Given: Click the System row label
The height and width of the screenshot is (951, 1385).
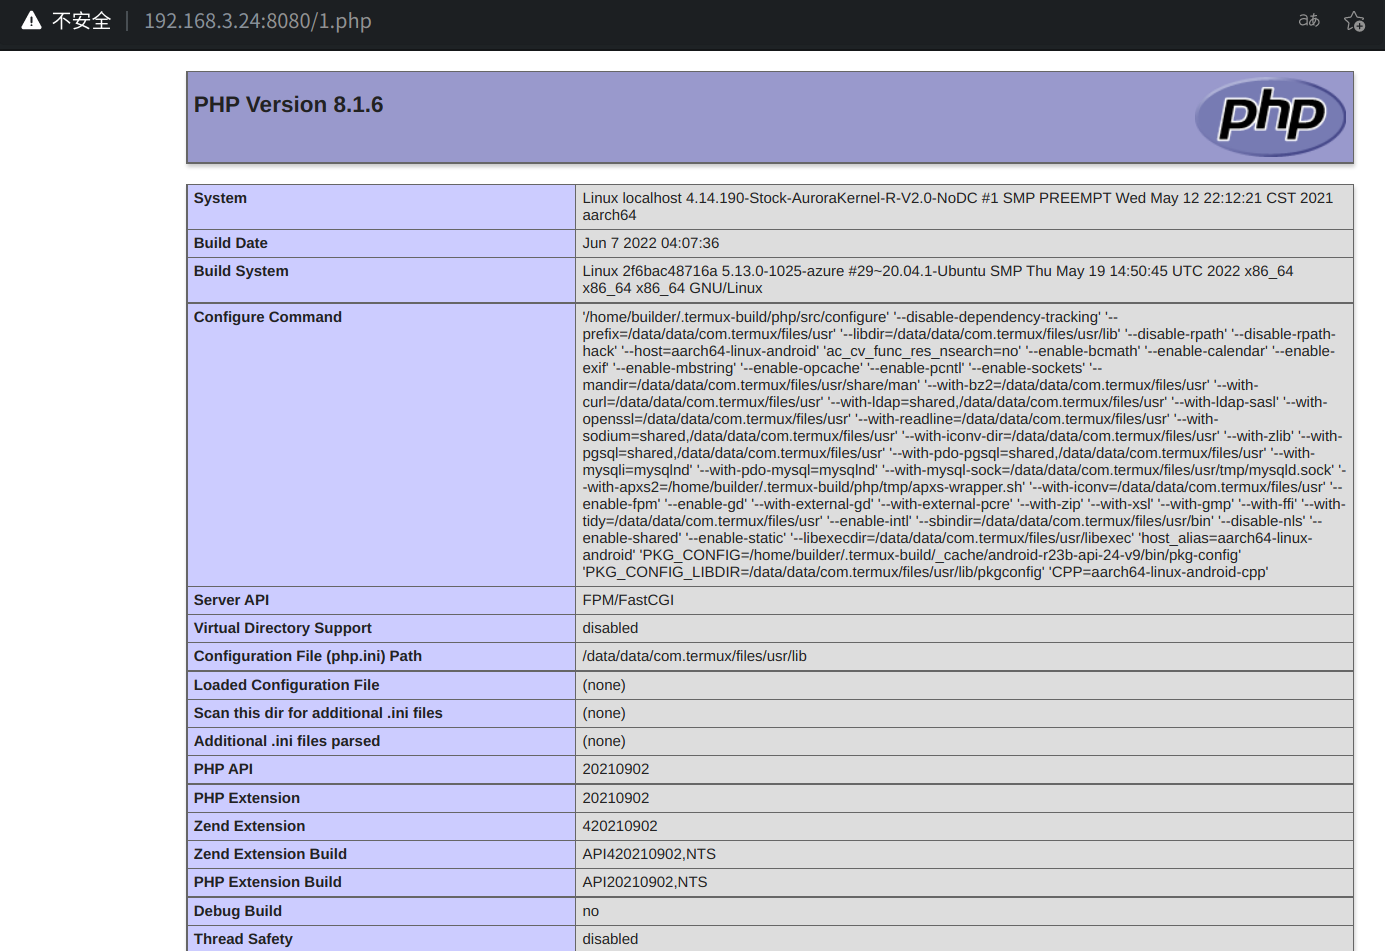Looking at the screenshot, I should pos(220,198).
